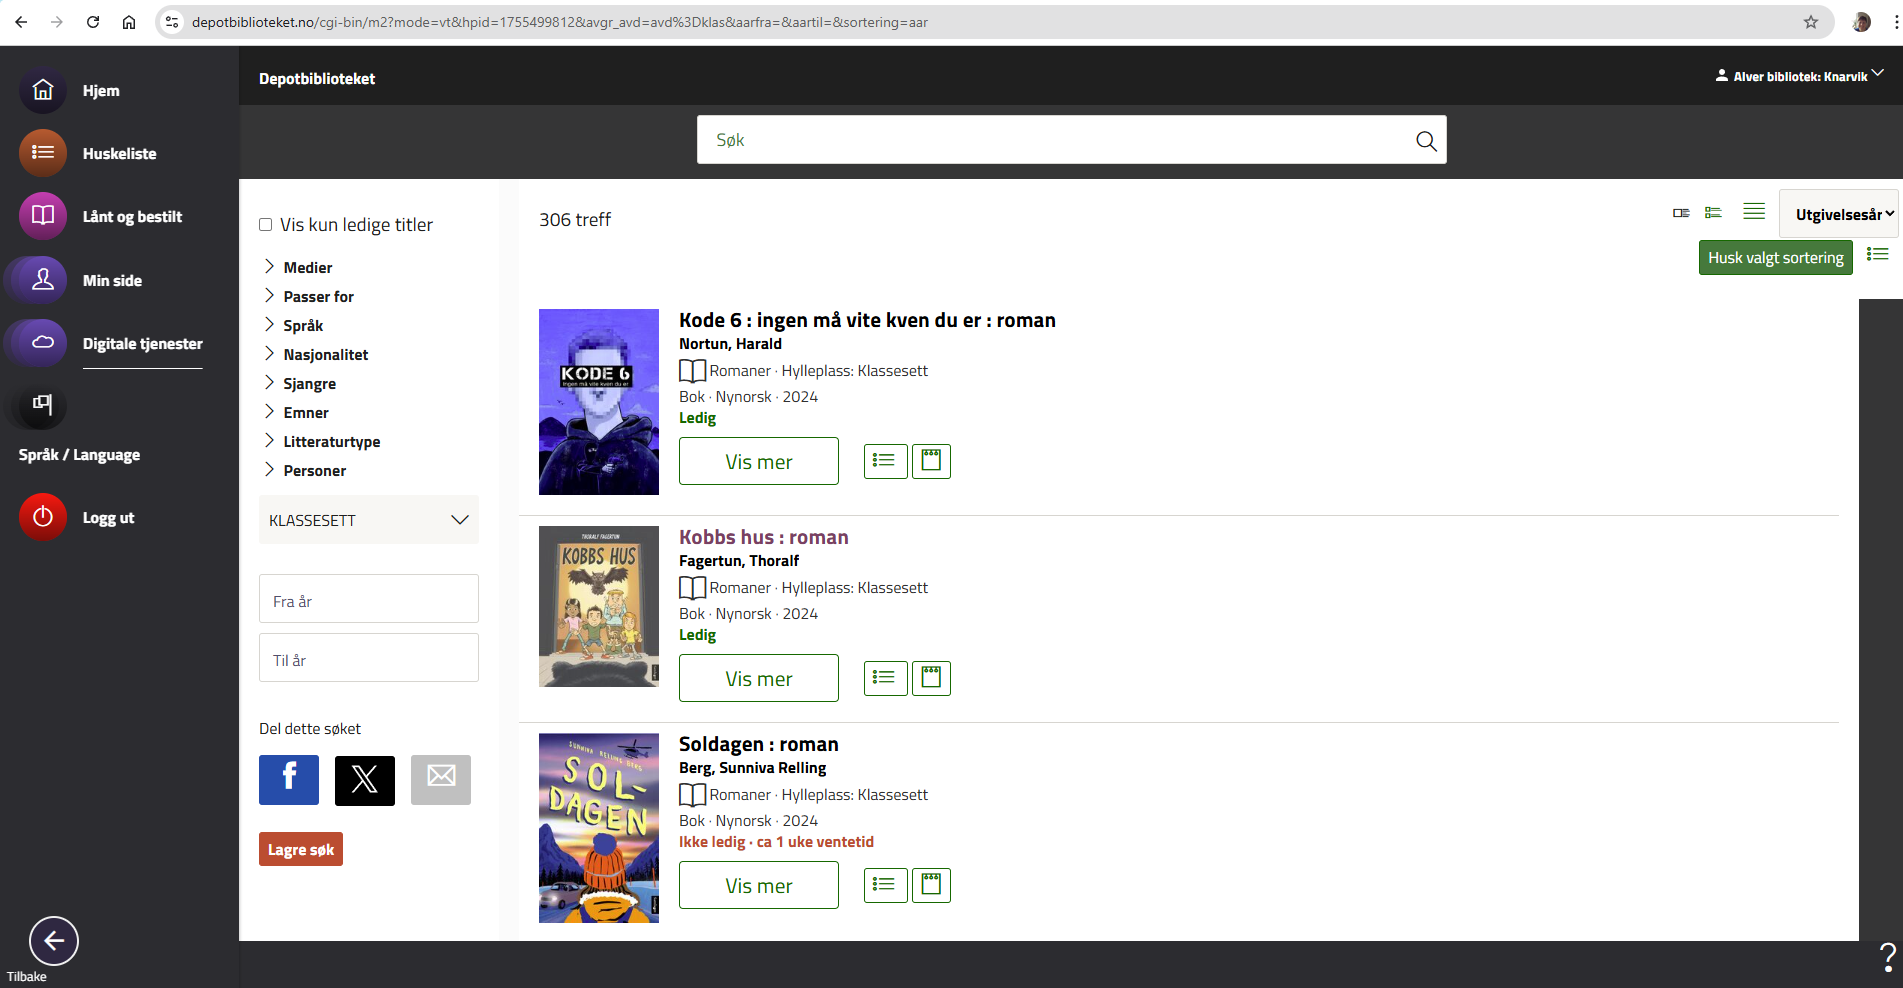
Task: Switch to compact list view icon
Action: click(1754, 212)
